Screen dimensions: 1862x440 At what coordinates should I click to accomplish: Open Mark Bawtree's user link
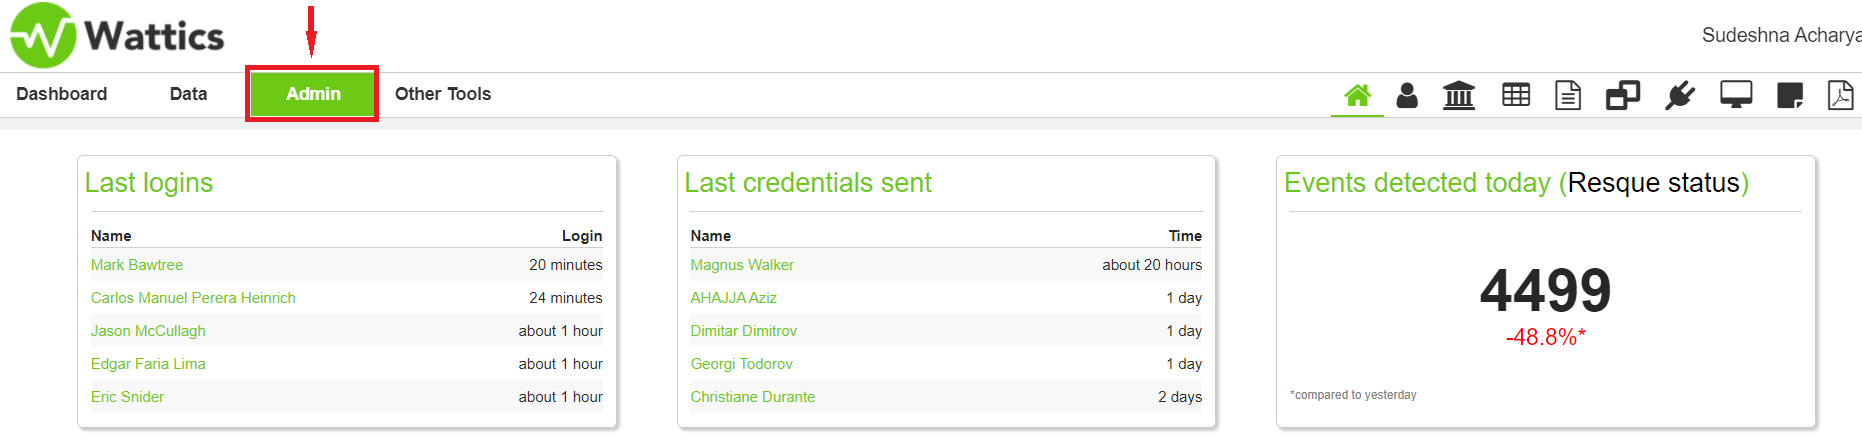tap(137, 265)
